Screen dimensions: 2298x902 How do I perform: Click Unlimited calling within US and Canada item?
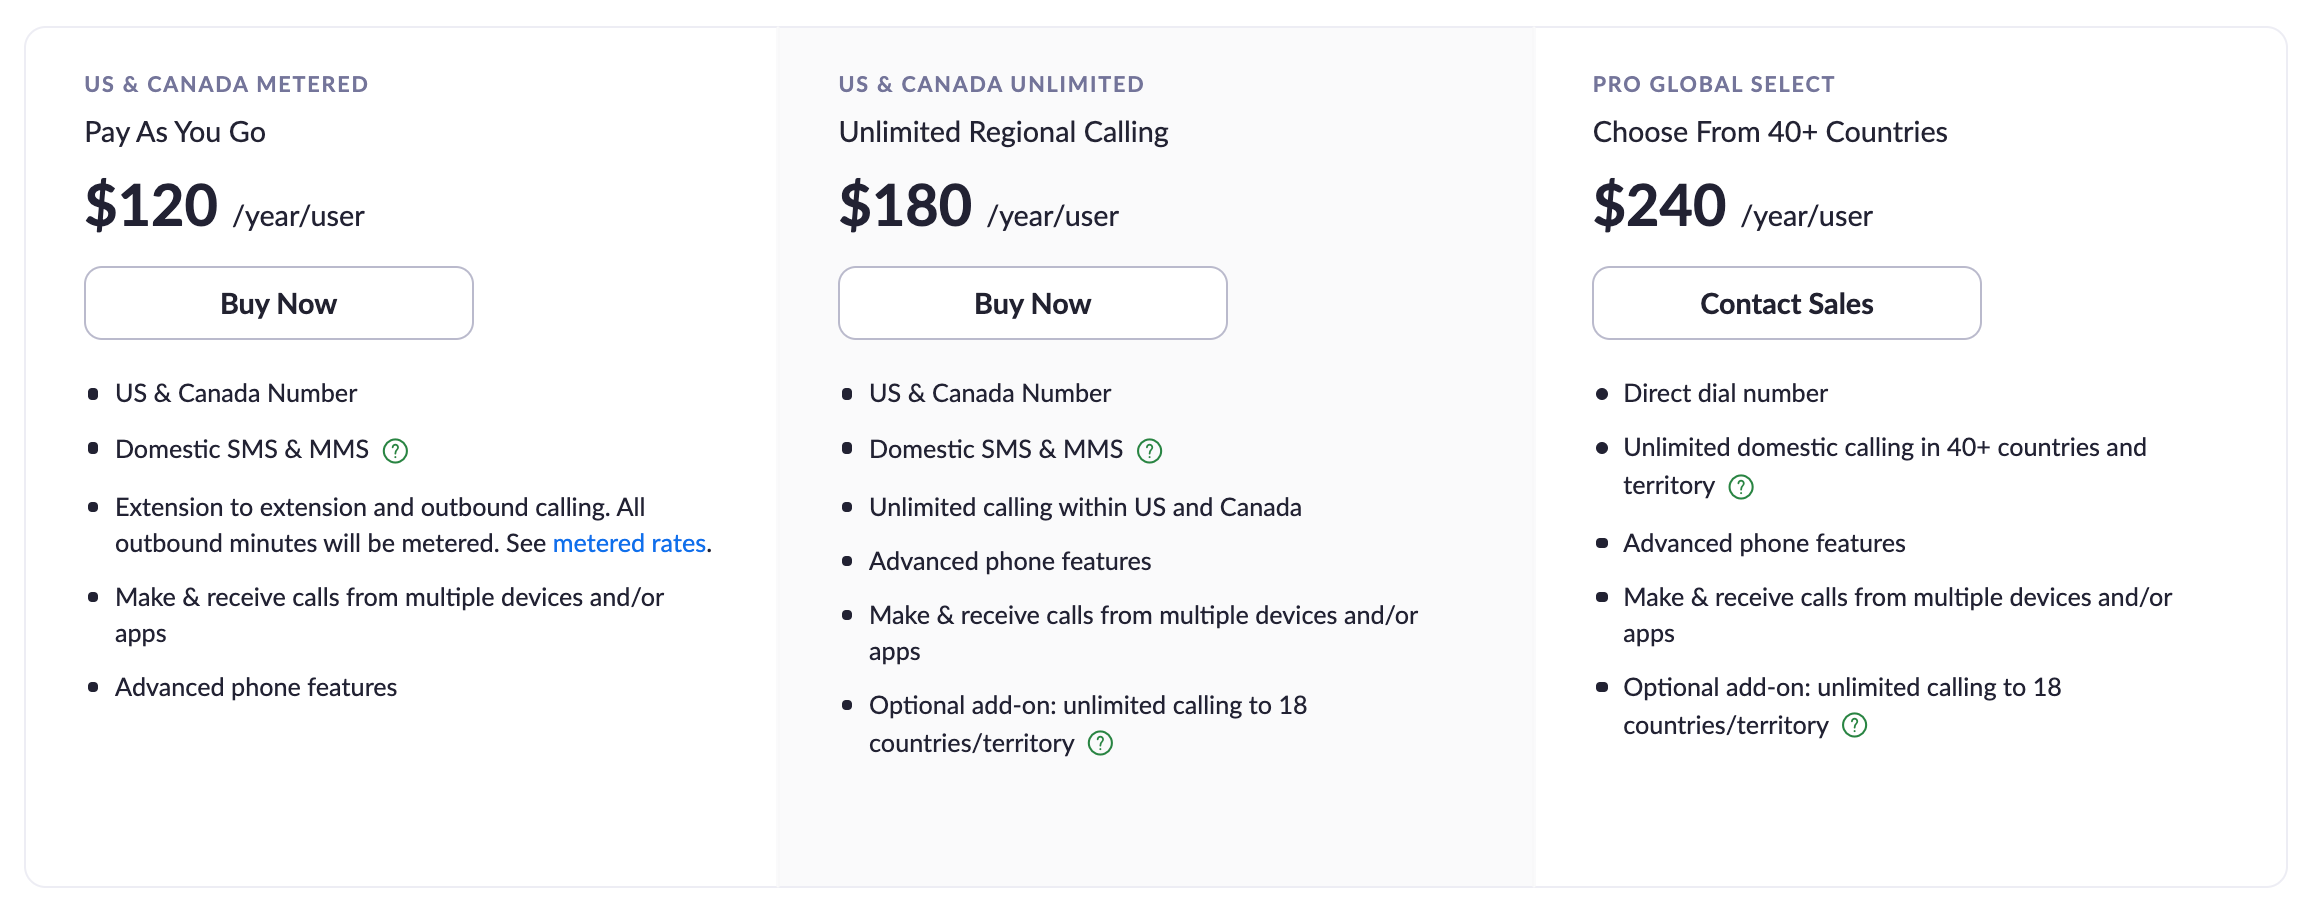click(1085, 507)
